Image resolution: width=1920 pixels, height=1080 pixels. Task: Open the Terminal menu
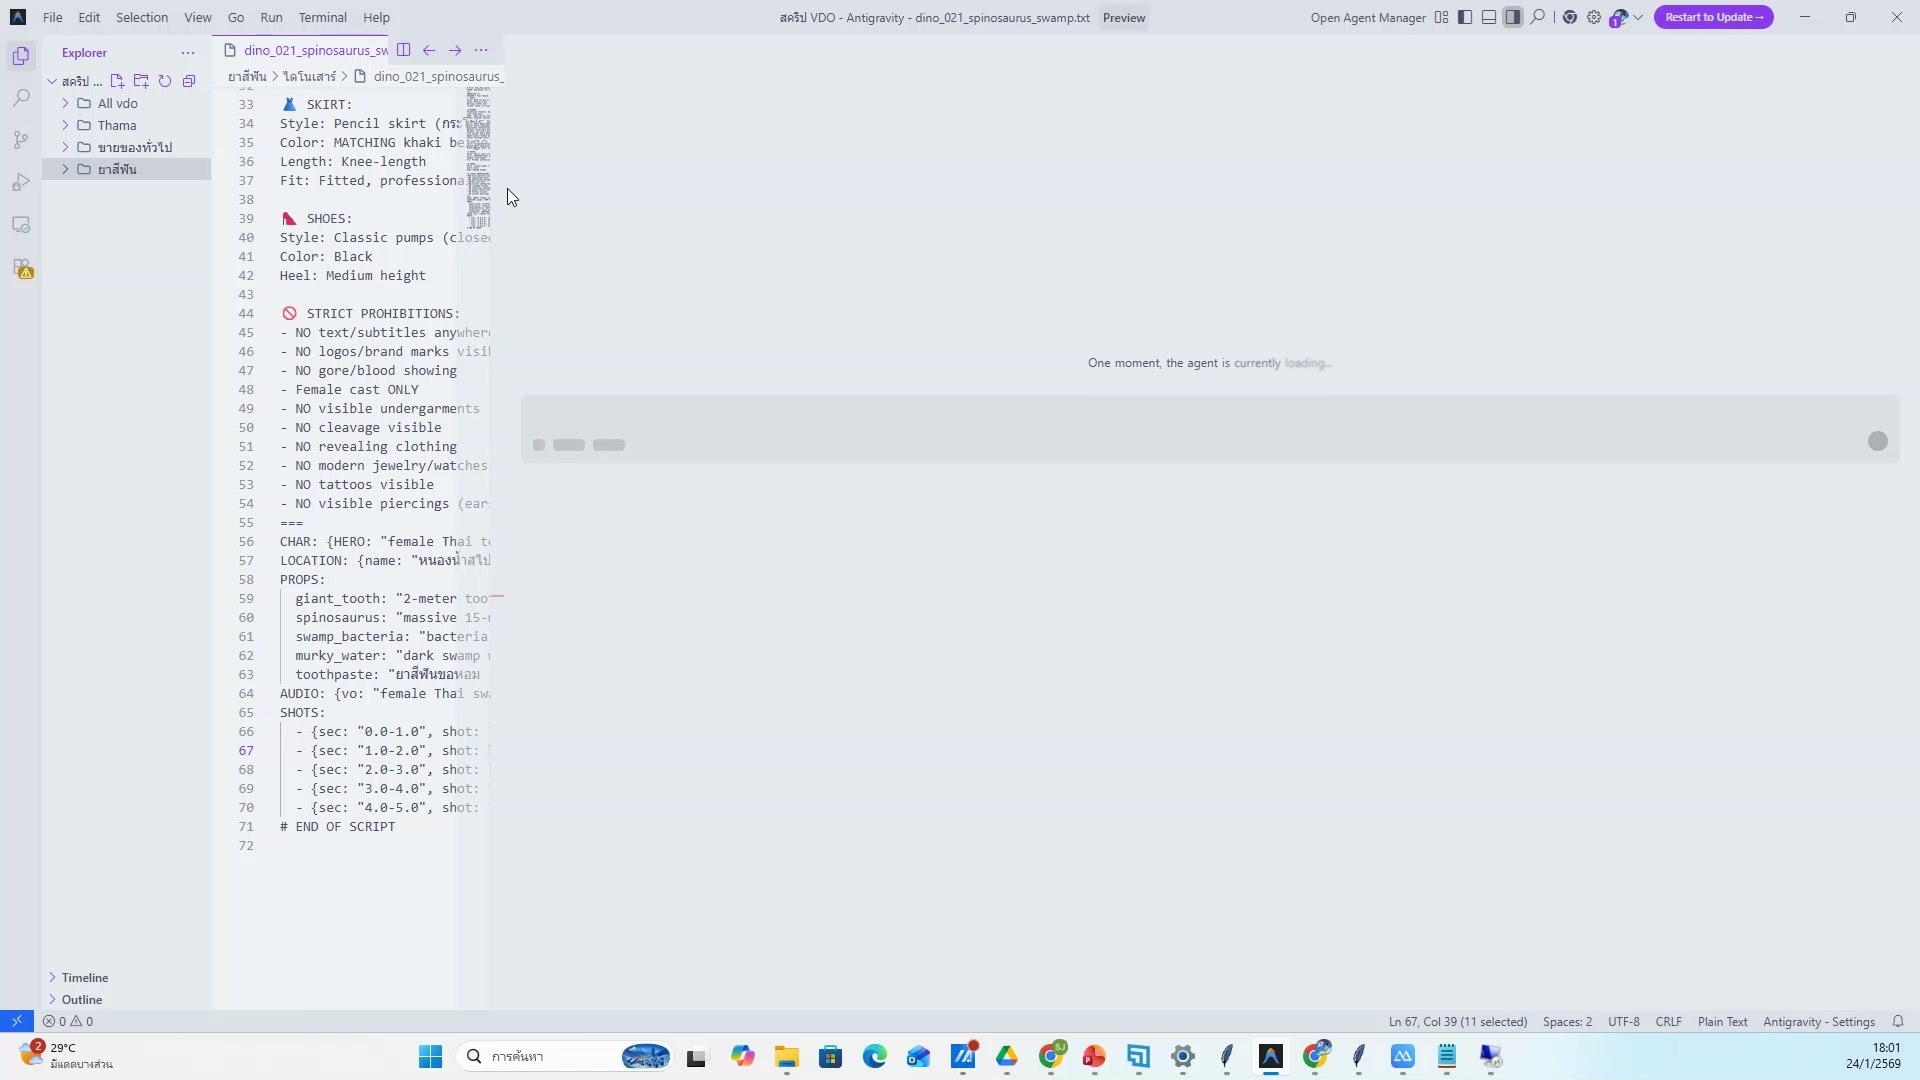coord(322,17)
